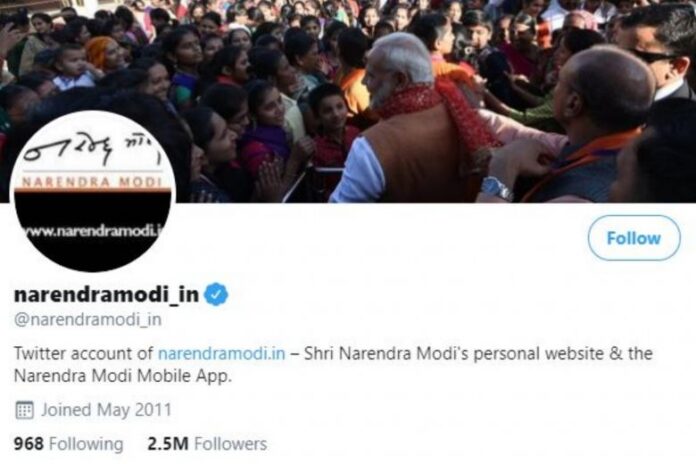Open the circular profile picture

[93, 191]
